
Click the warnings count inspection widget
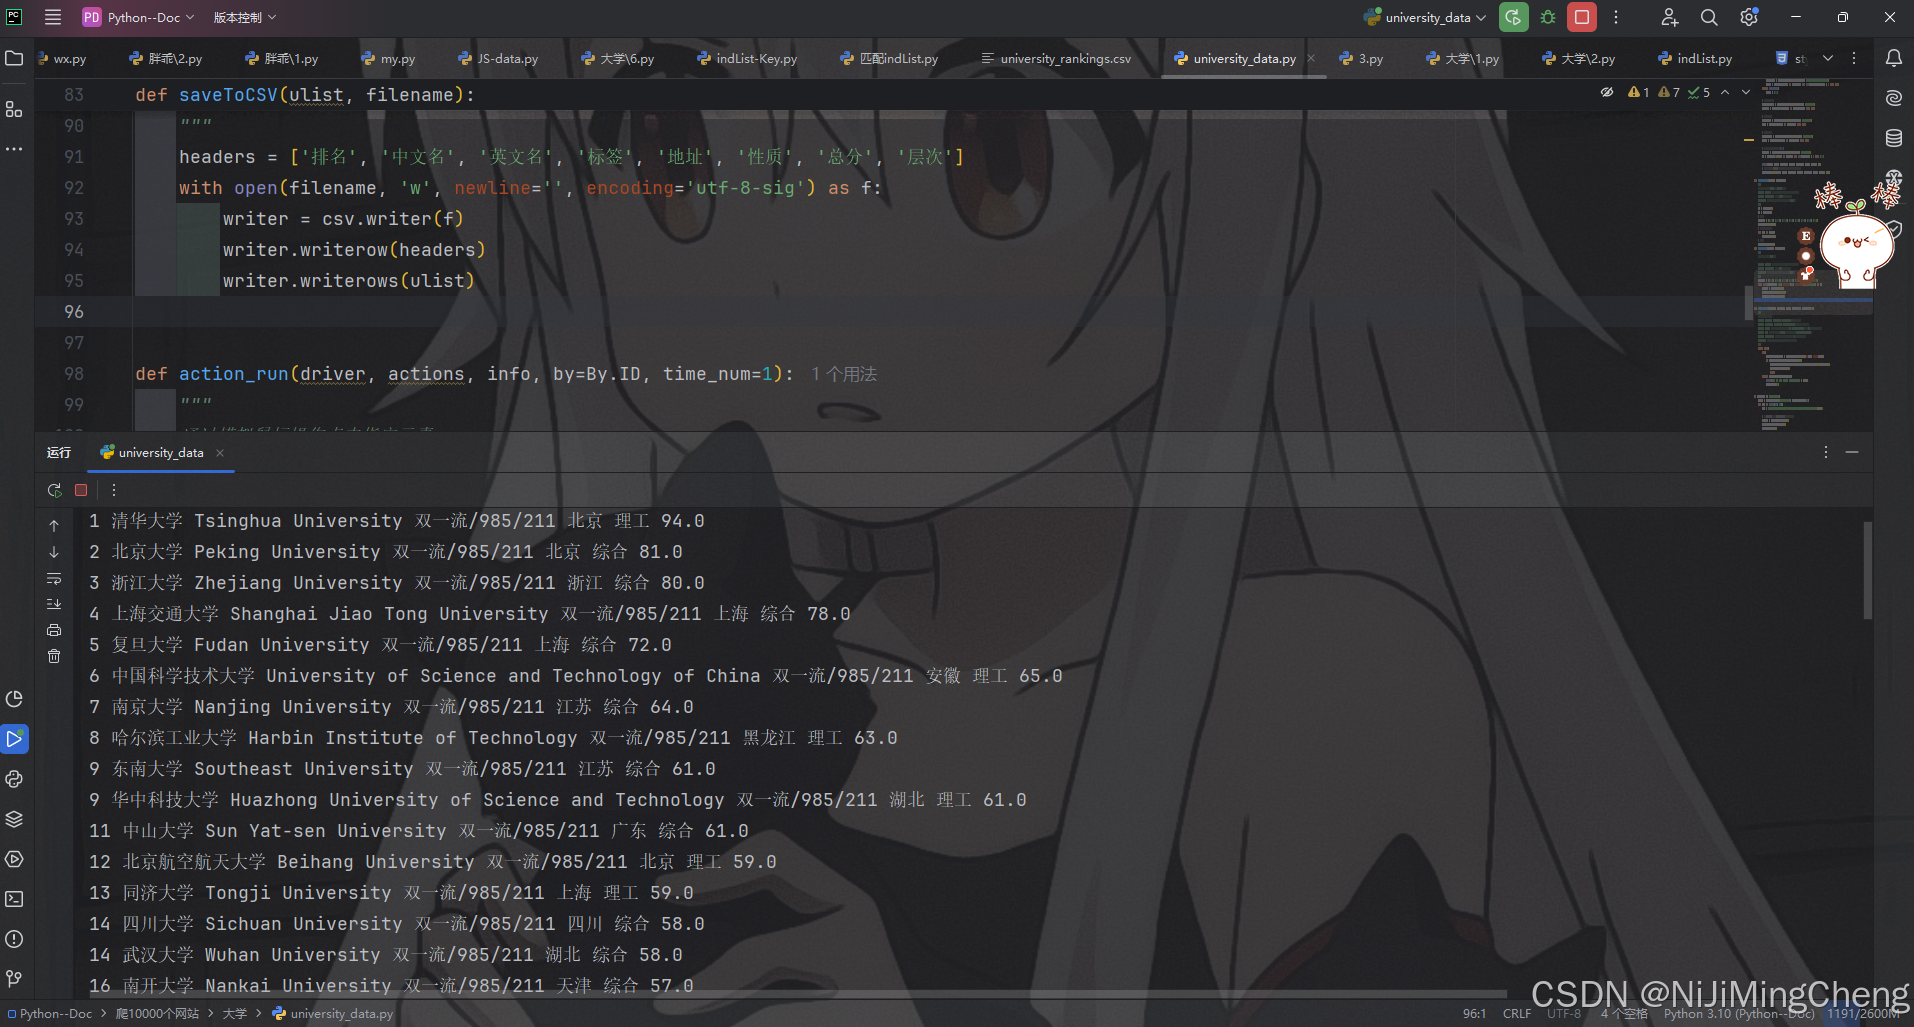pos(1669,92)
